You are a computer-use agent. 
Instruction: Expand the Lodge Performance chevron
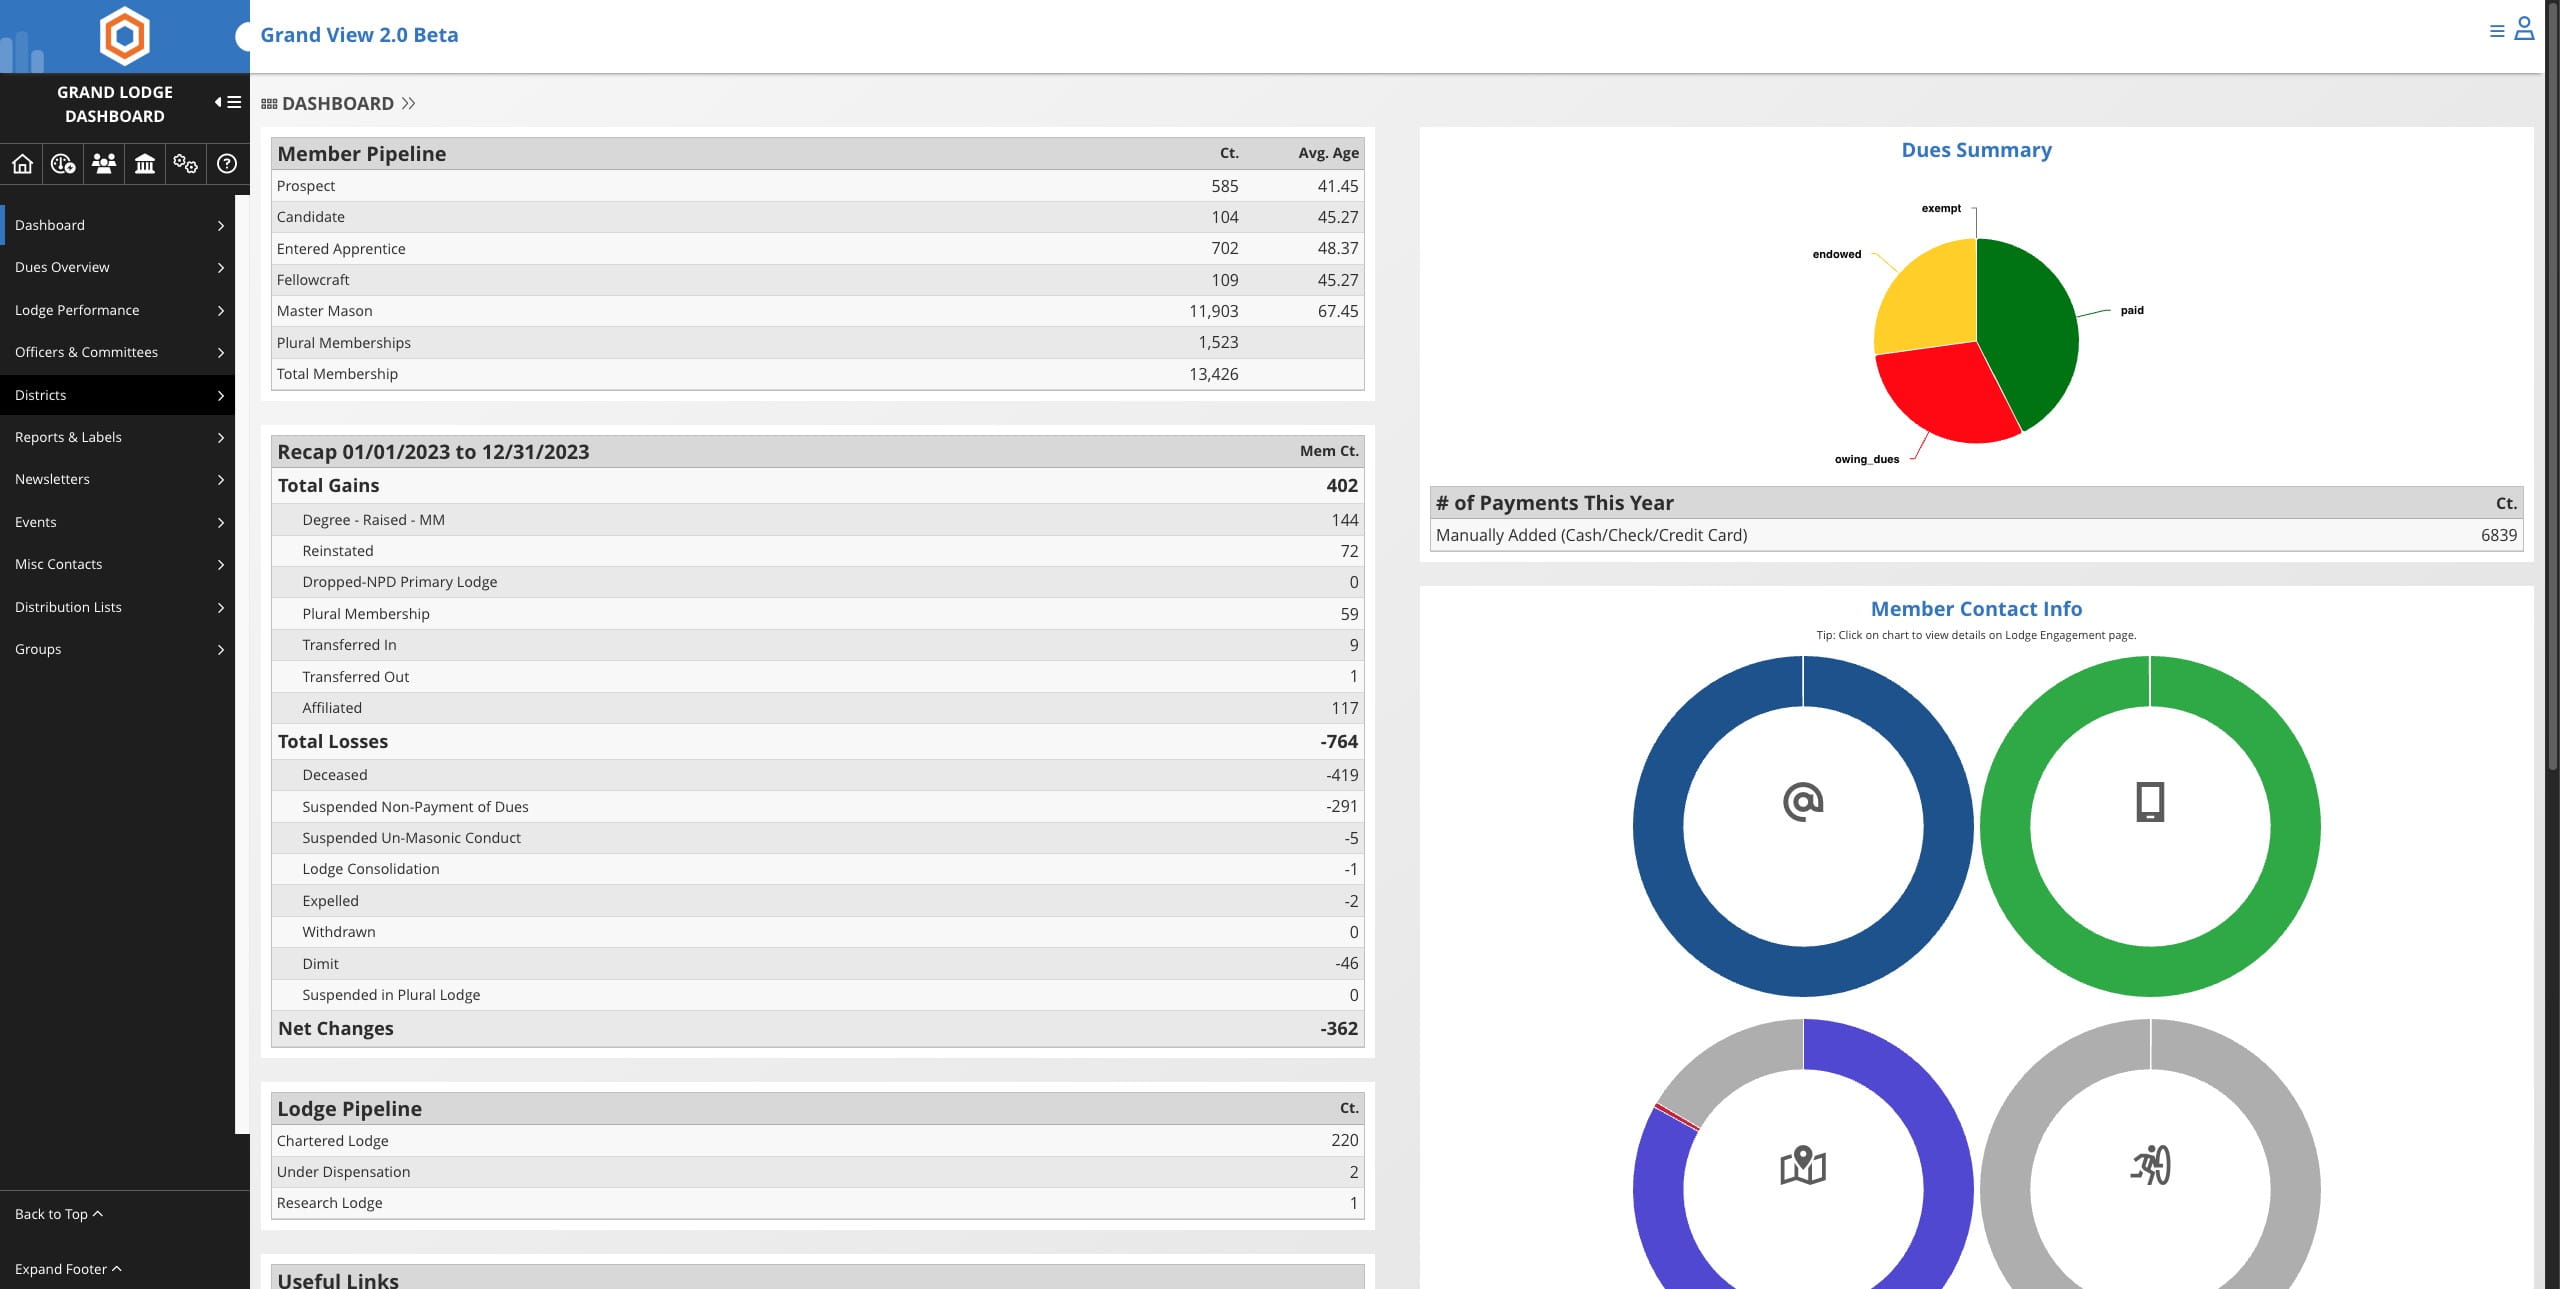point(221,311)
